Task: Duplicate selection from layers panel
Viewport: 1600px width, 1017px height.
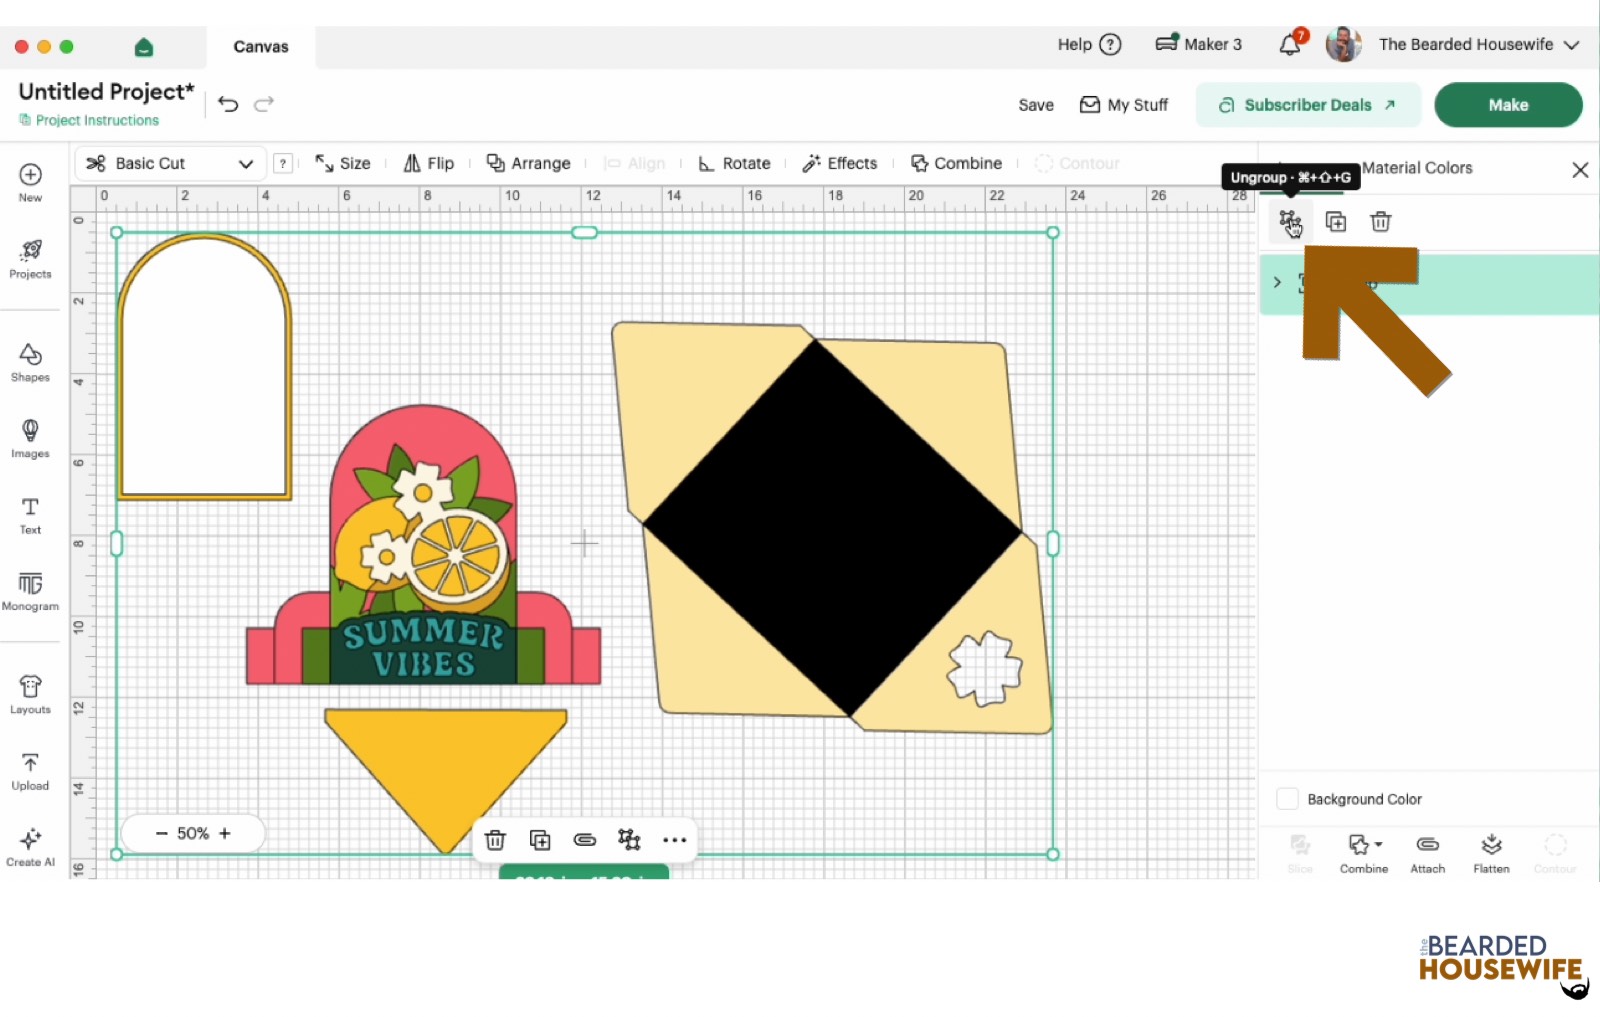Action: tap(1336, 222)
